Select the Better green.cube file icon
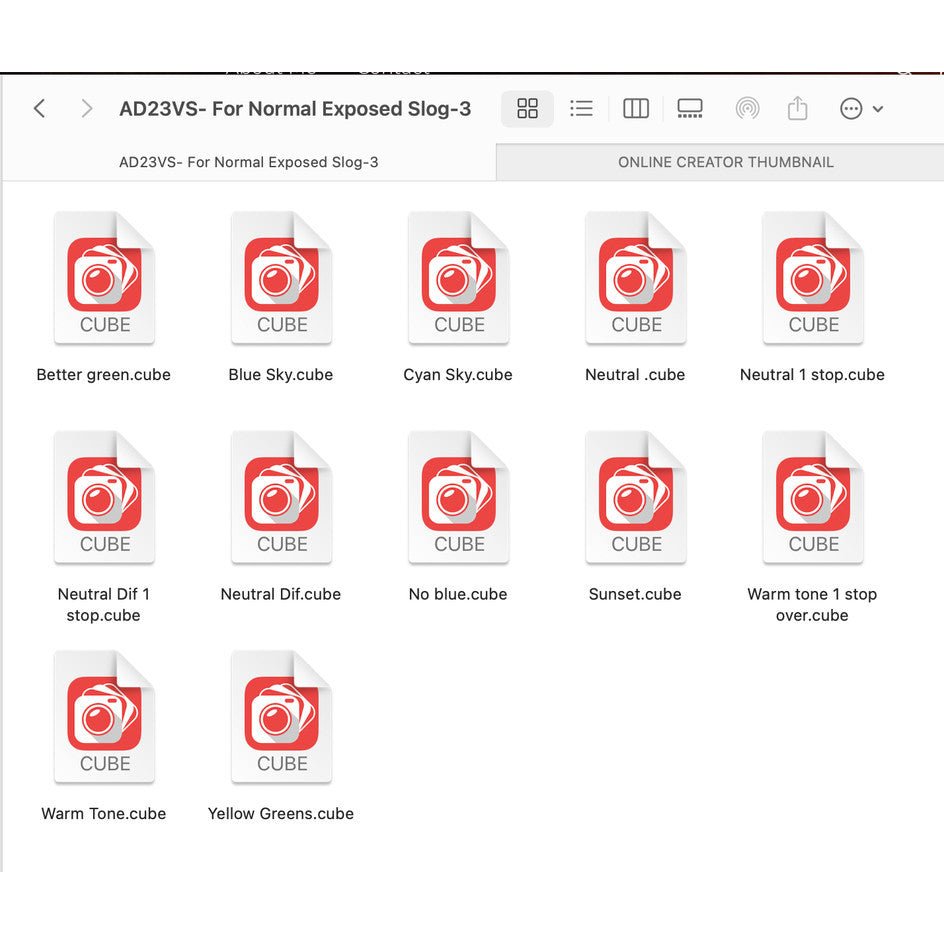Viewport: 944px width, 944px height. 104,278
